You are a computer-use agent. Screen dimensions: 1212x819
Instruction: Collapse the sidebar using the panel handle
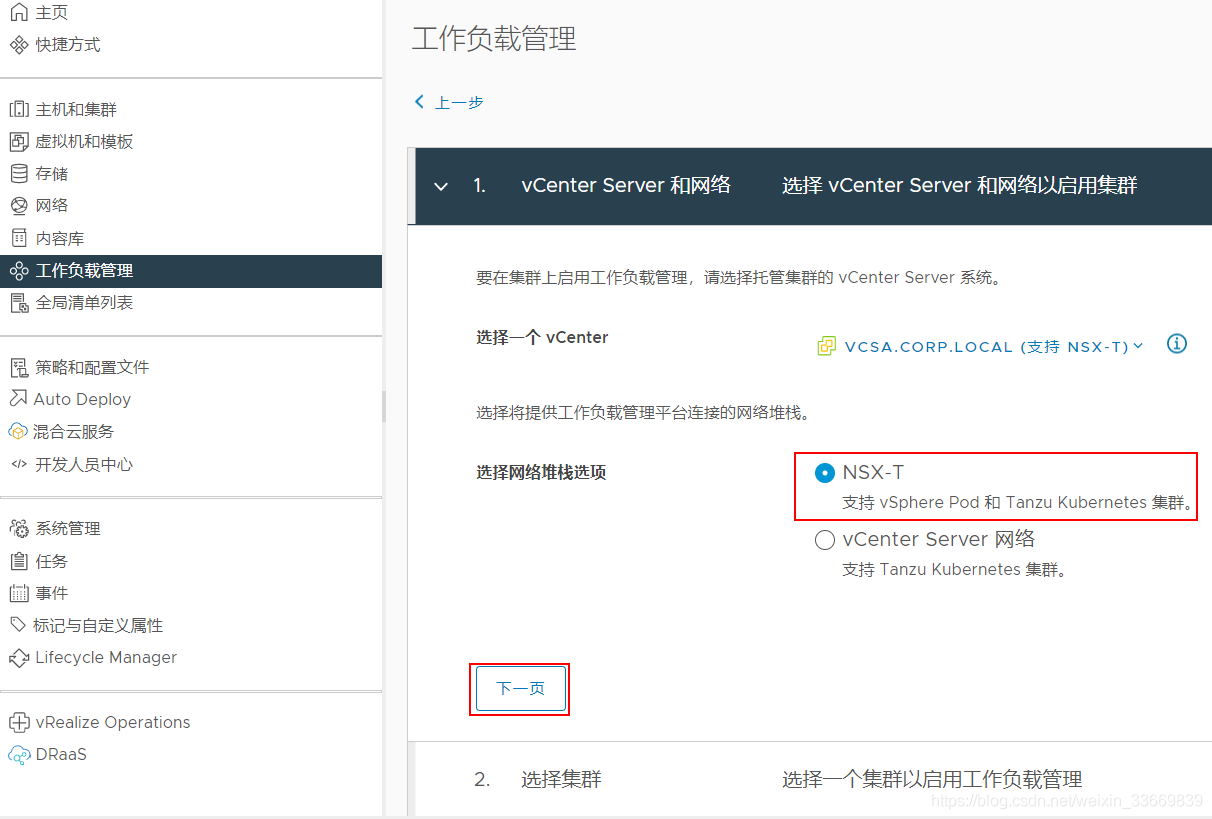point(384,406)
